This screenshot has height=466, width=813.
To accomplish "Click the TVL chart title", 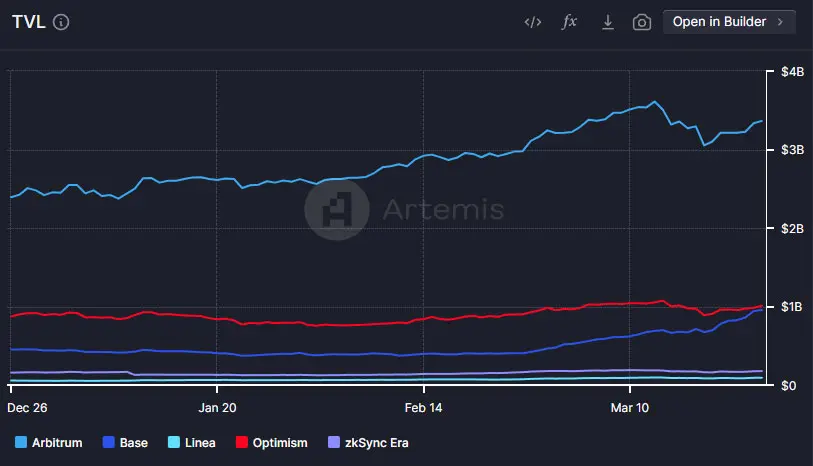I will [29, 22].
